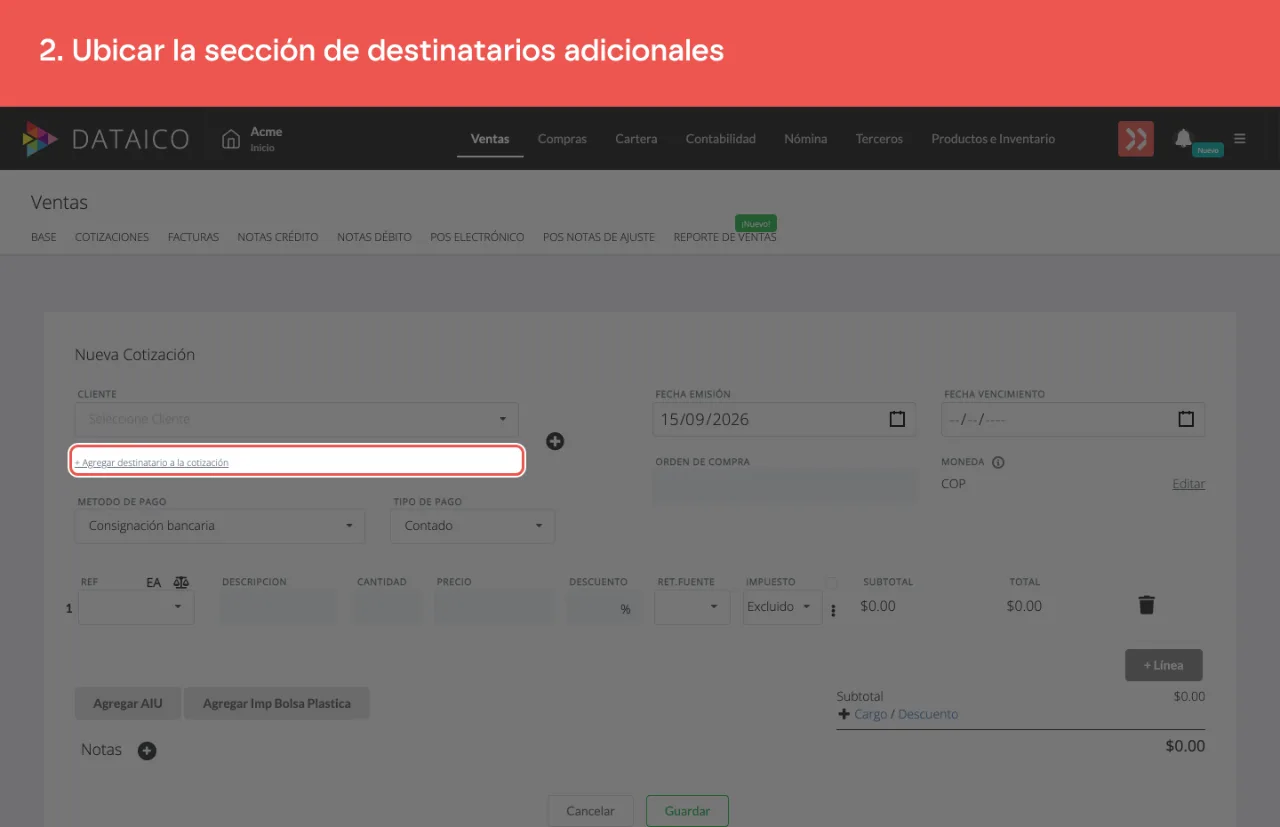
Task: Expand the Cliente selection dropdown
Action: 297,419
